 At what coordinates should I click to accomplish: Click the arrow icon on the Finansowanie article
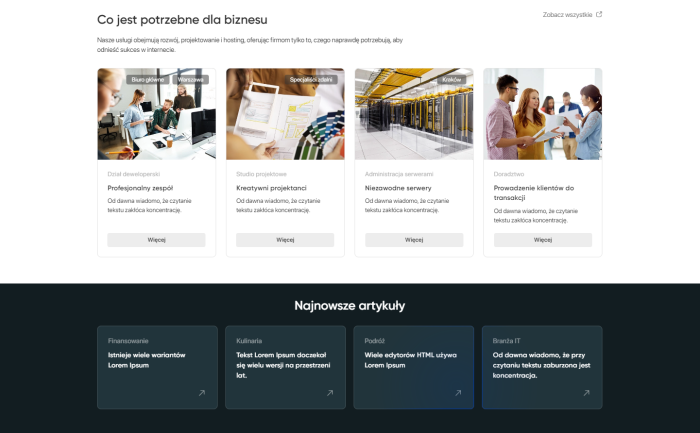(x=201, y=393)
